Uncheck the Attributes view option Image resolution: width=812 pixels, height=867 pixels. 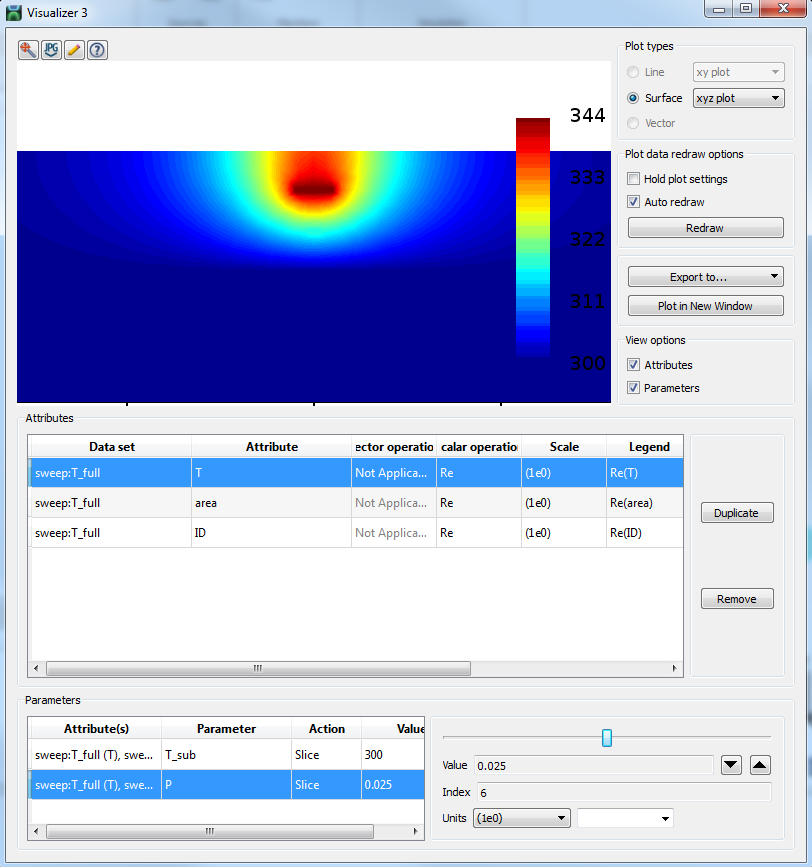click(633, 365)
